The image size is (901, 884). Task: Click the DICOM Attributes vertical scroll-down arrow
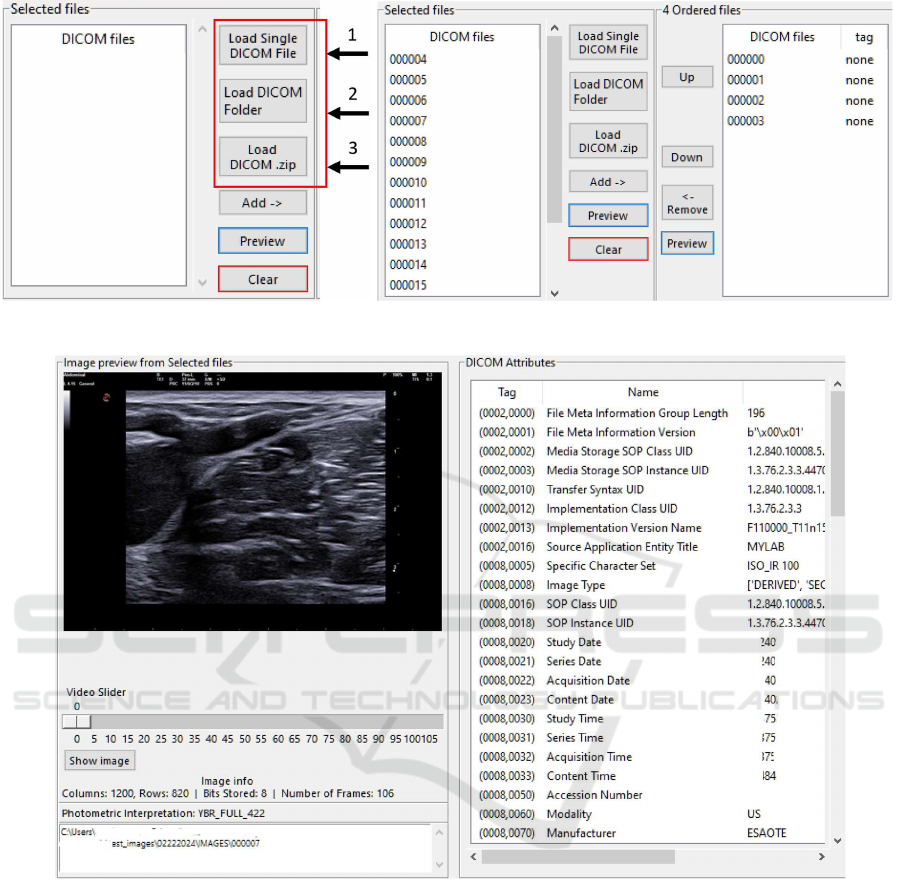pyautogui.click(x=837, y=841)
